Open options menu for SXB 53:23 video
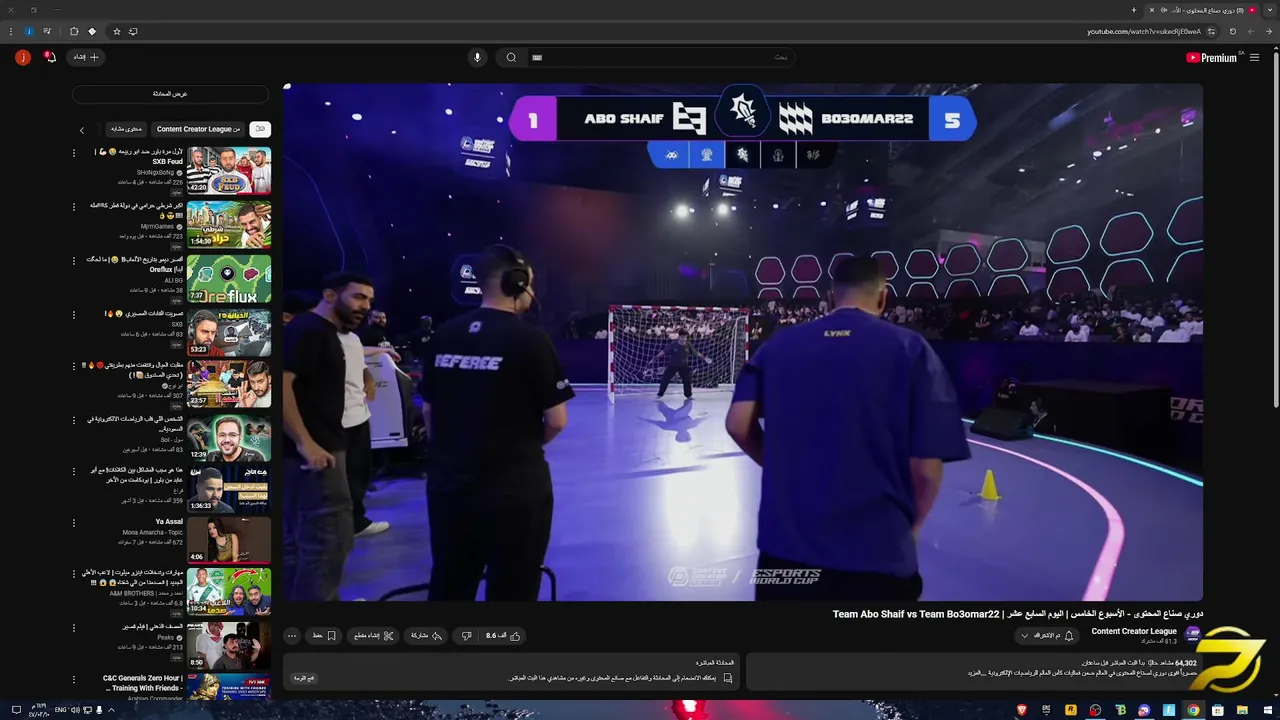The width and height of the screenshot is (1280, 720). (73, 315)
